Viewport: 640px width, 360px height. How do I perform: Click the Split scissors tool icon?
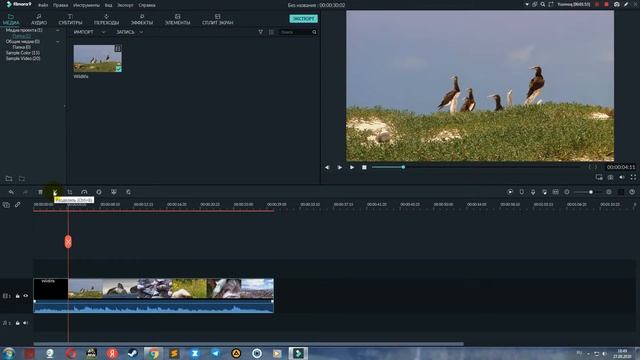click(55, 192)
